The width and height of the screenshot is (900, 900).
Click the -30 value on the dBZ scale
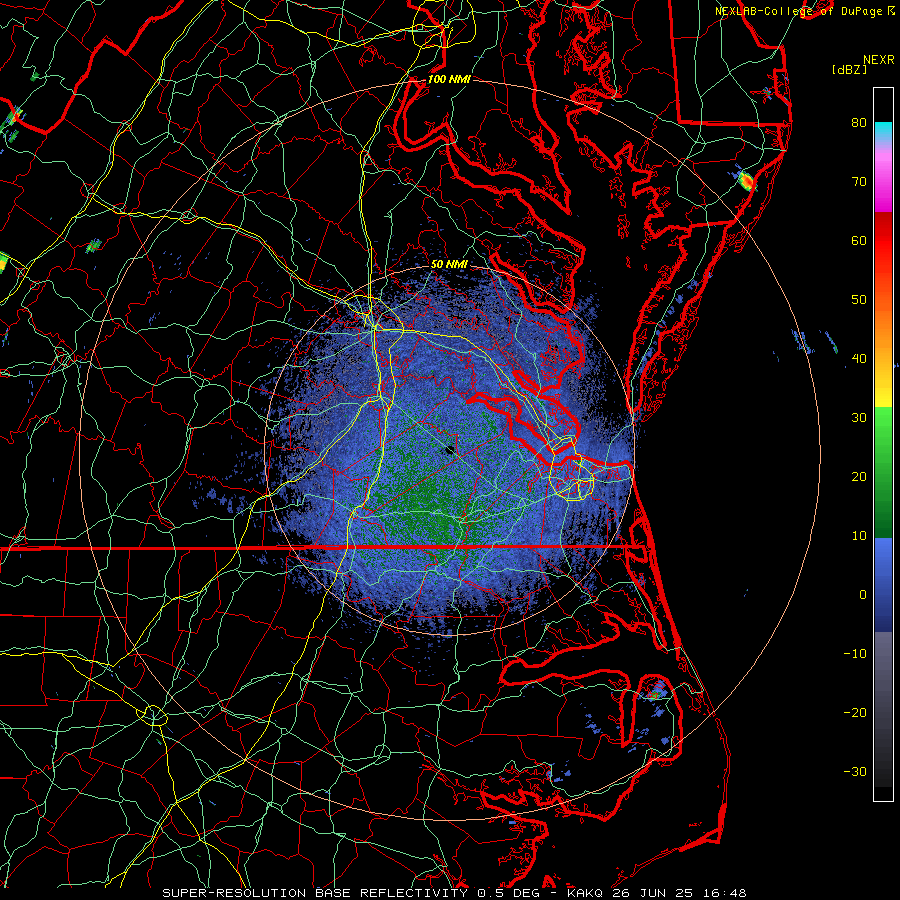pos(855,771)
